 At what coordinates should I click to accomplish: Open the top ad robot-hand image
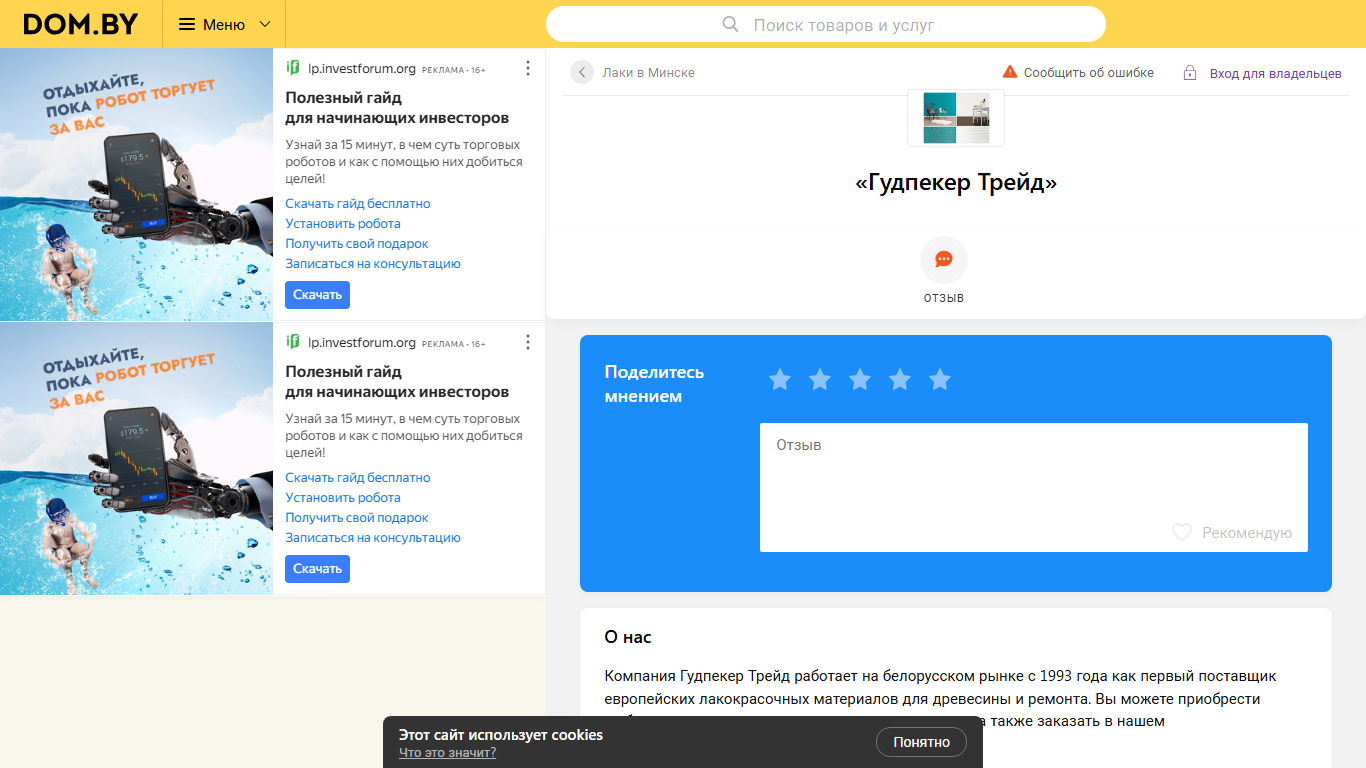(x=136, y=184)
